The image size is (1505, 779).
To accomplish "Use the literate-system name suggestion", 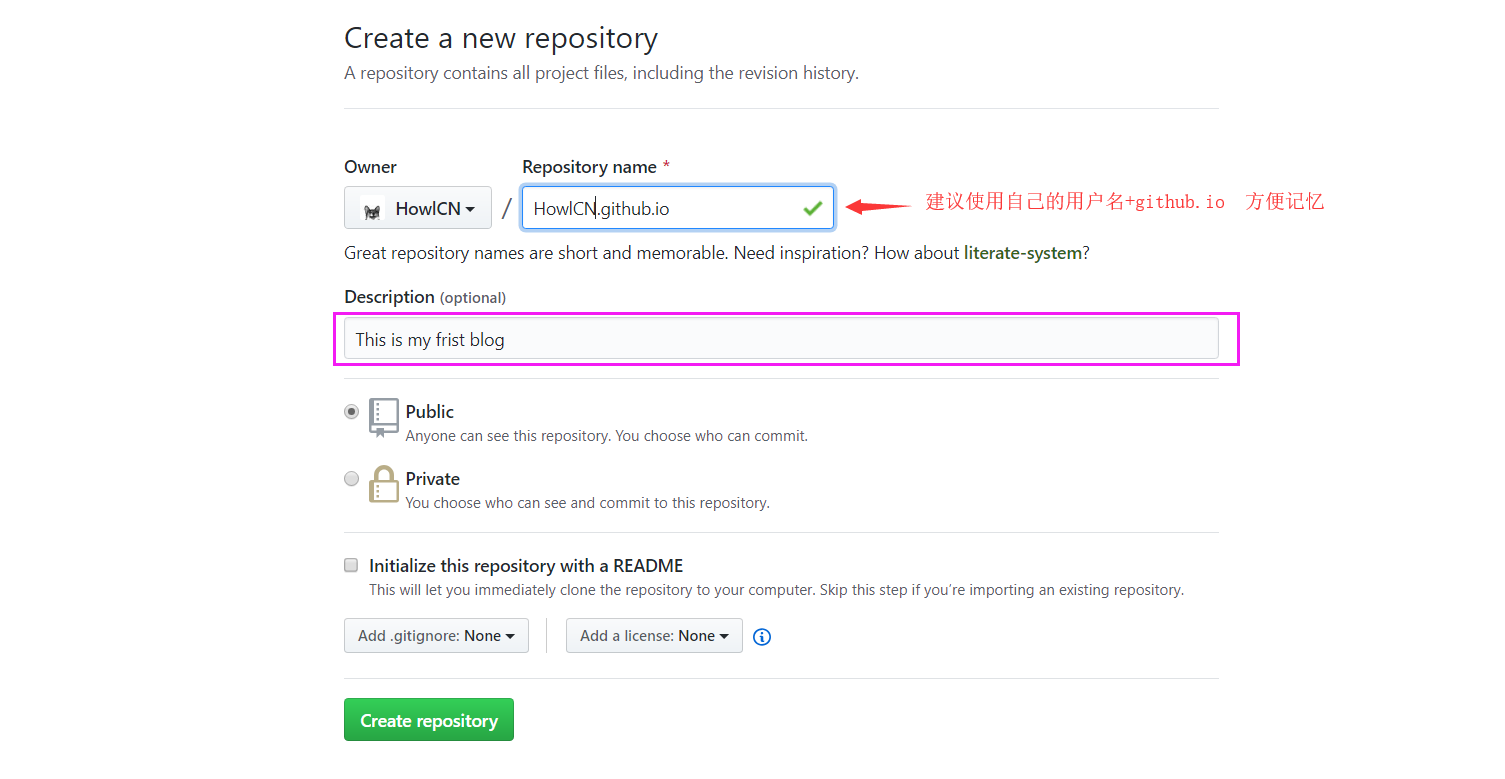I will [x=1023, y=253].
